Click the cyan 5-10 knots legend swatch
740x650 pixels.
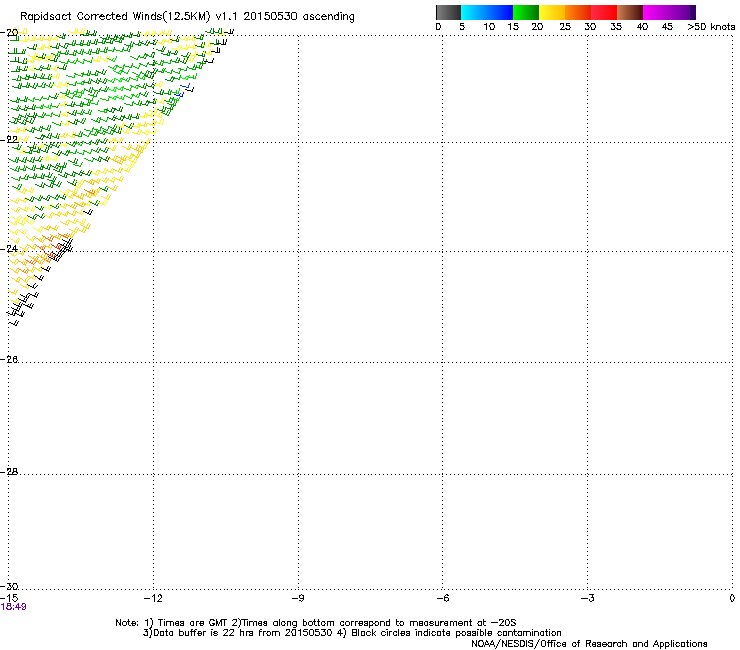click(474, 12)
